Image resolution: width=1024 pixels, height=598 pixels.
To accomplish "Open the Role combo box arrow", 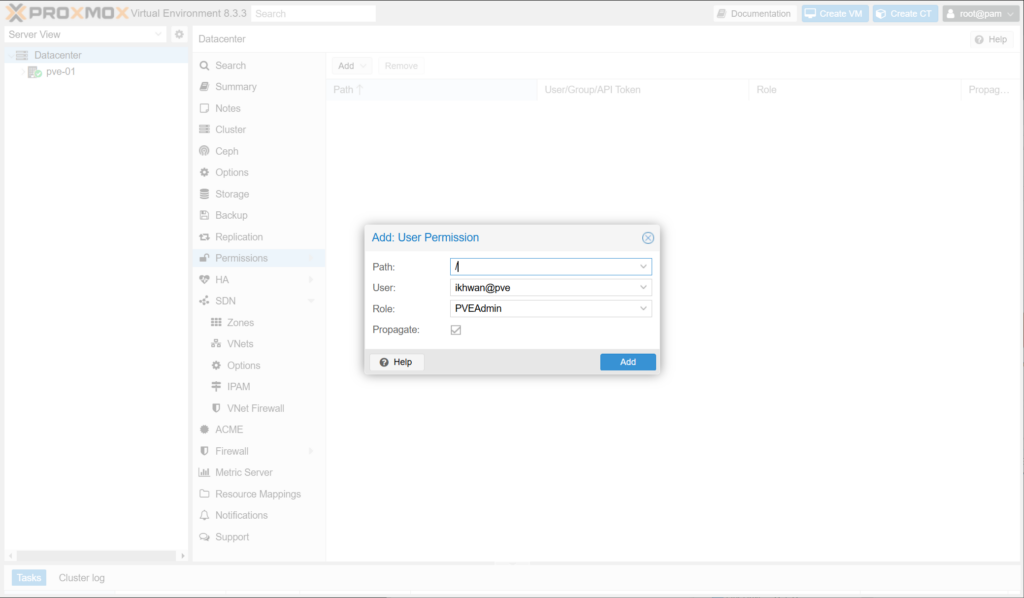I will pos(642,309).
